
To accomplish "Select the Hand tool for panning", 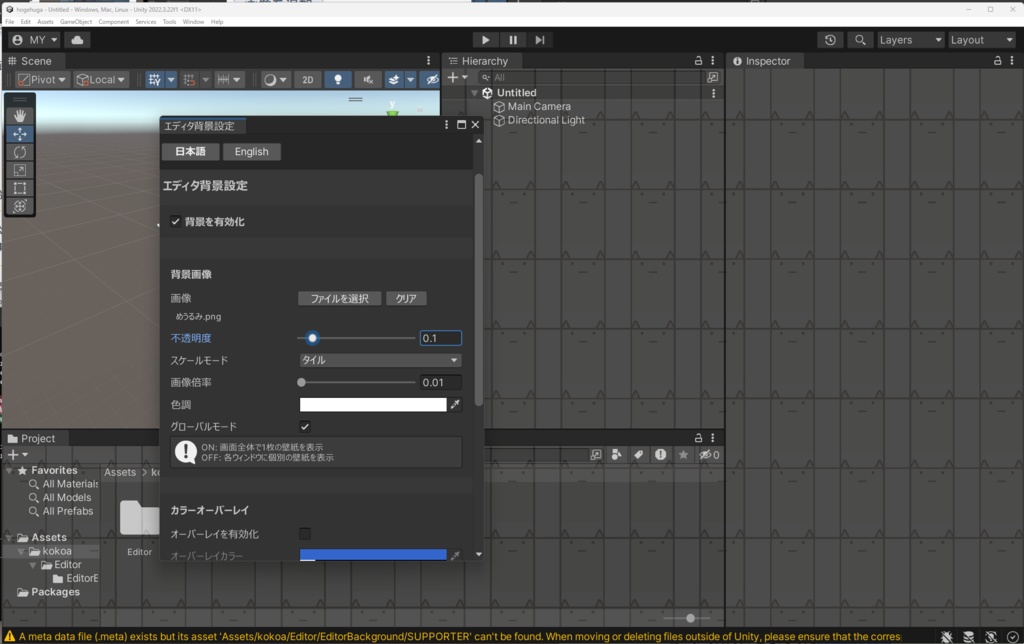I will [17, 115].
